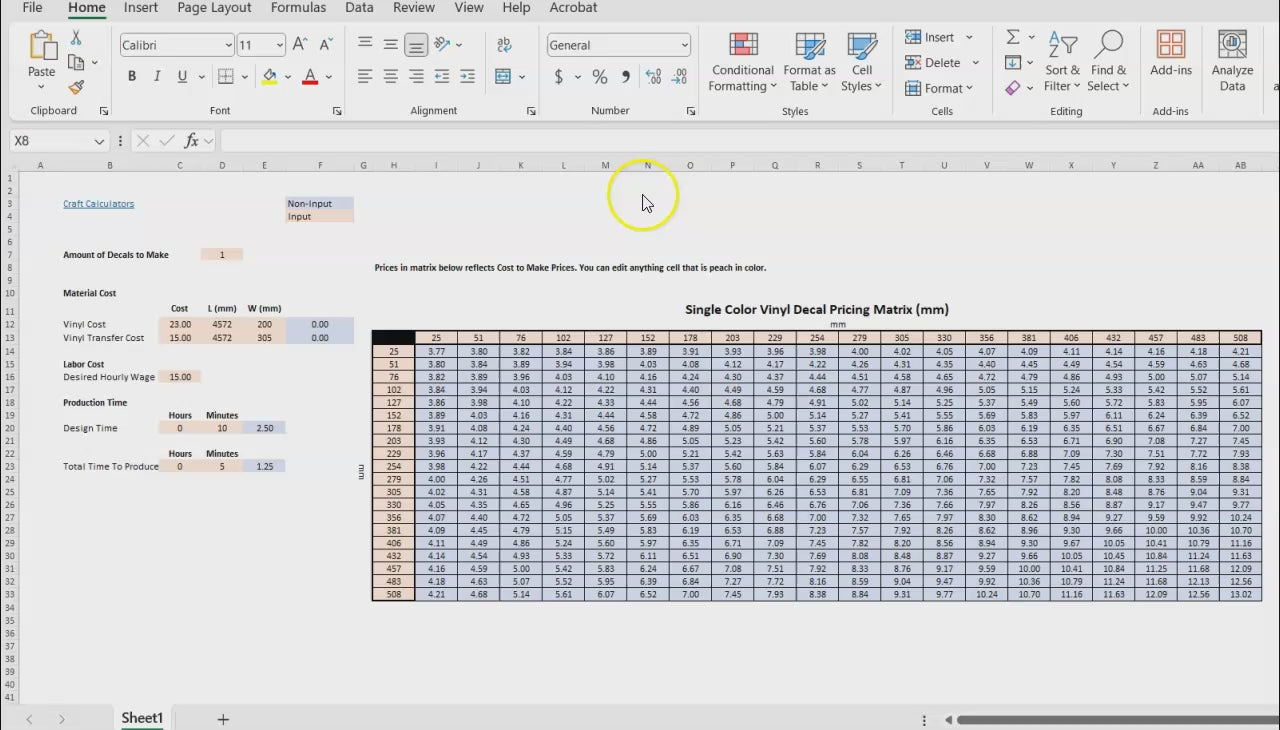
Task: Switch to the Formulas ribbon tab
Action: coord(298,8)
